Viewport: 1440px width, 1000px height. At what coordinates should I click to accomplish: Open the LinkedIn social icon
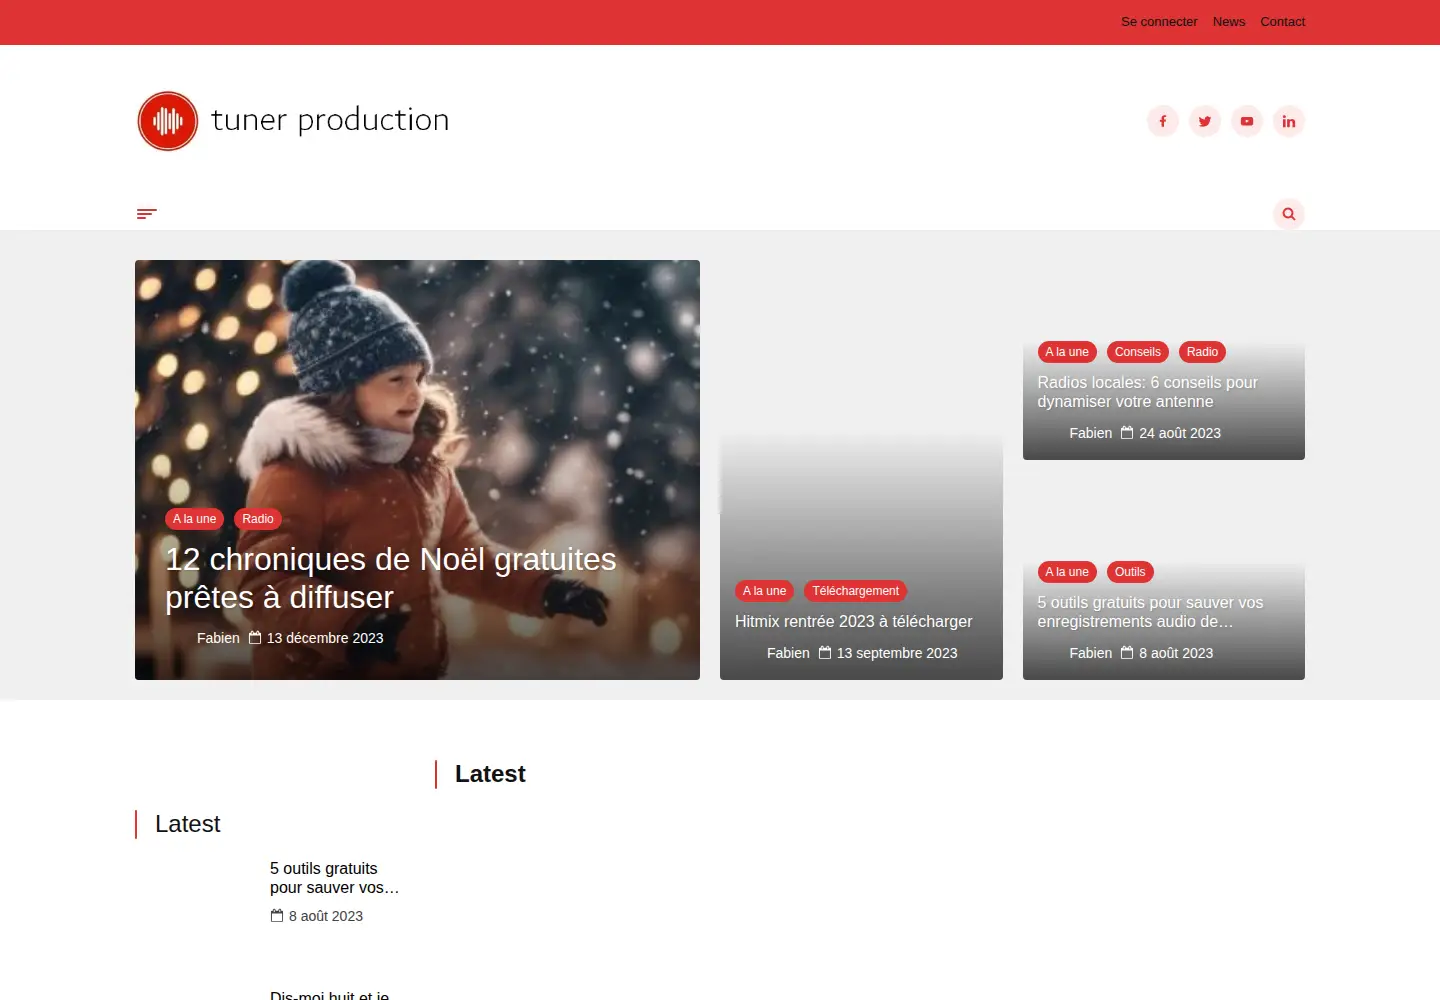(1289, 121)
